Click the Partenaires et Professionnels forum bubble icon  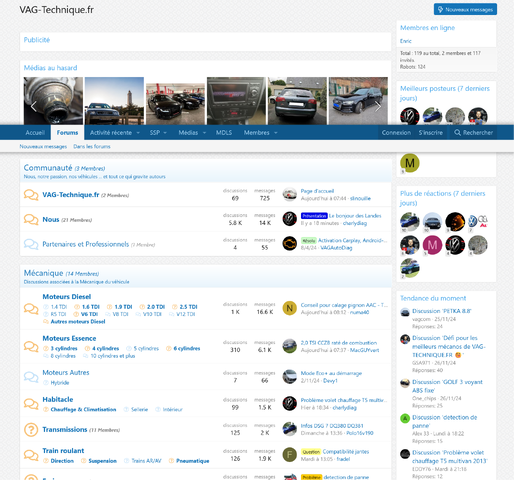click(x=31, y=244)
